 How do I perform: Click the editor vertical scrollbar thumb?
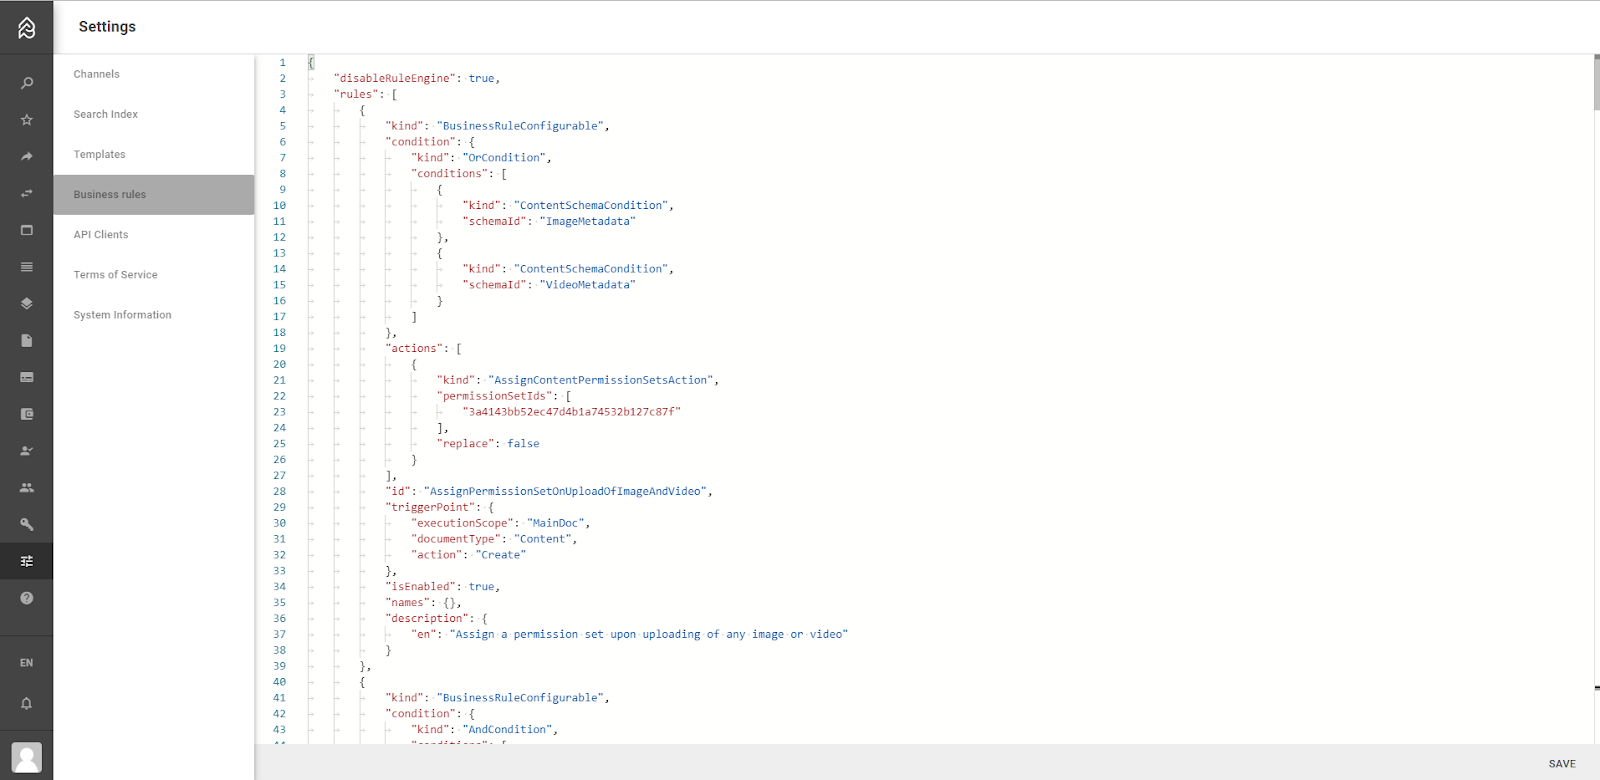click(1596, 82)
